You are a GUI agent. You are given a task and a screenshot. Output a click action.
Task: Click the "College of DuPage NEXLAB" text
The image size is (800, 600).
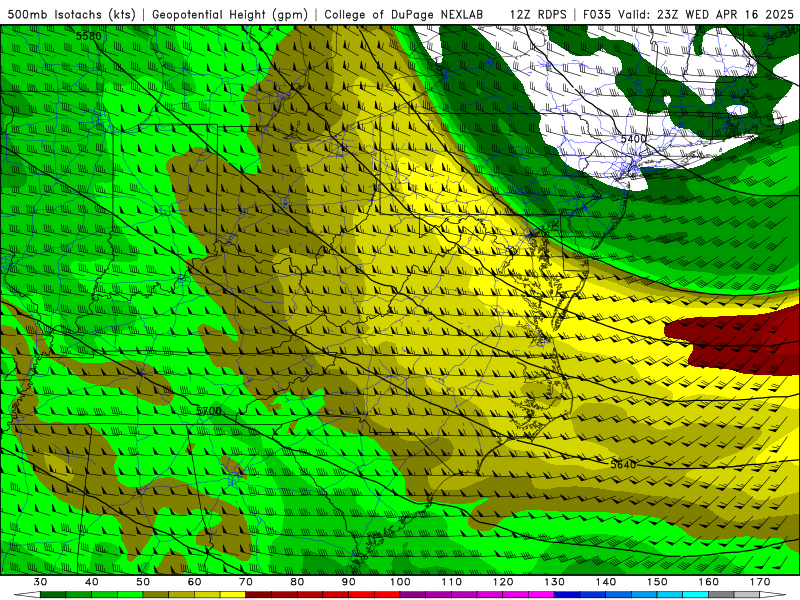(403, 15)
